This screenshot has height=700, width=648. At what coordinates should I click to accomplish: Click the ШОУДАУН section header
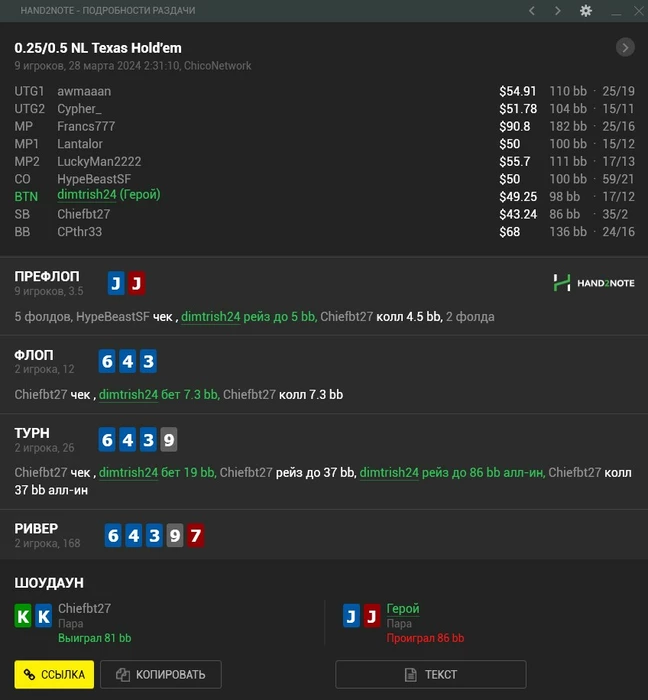pyautogui.click(x=49, y=583)
